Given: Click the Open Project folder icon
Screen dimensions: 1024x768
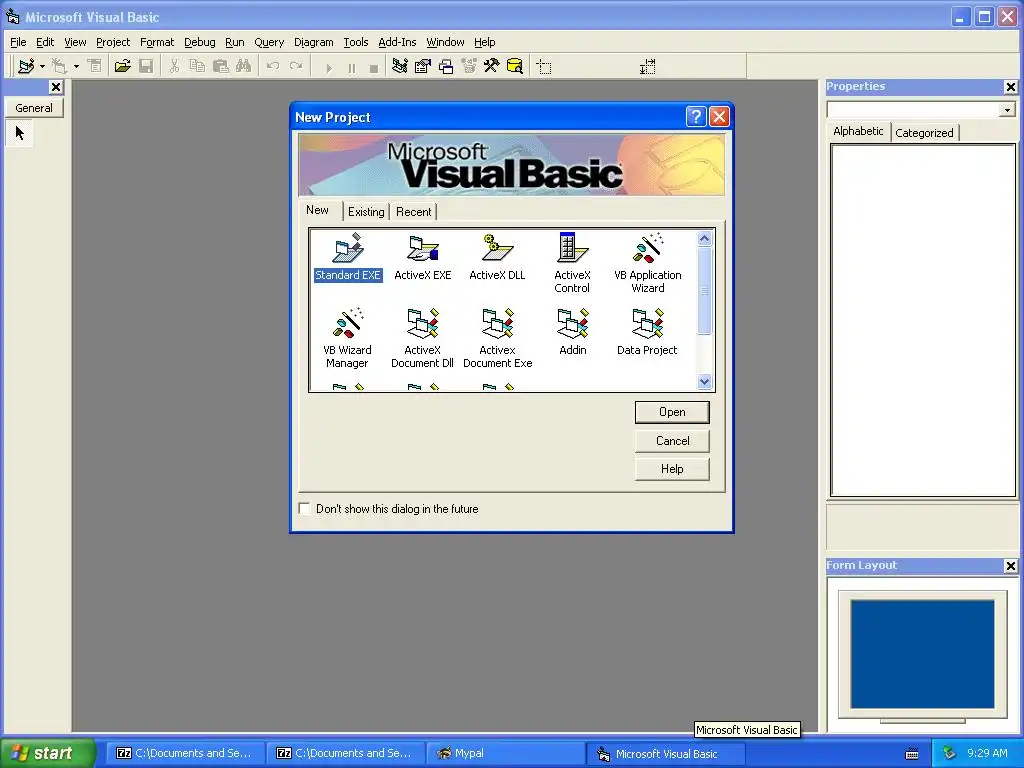Looking at the screenshot, I should coord(122,66).
